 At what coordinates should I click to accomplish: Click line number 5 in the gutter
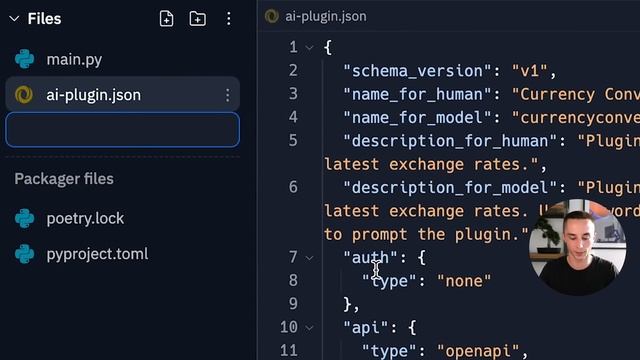(x=293, y=141)
